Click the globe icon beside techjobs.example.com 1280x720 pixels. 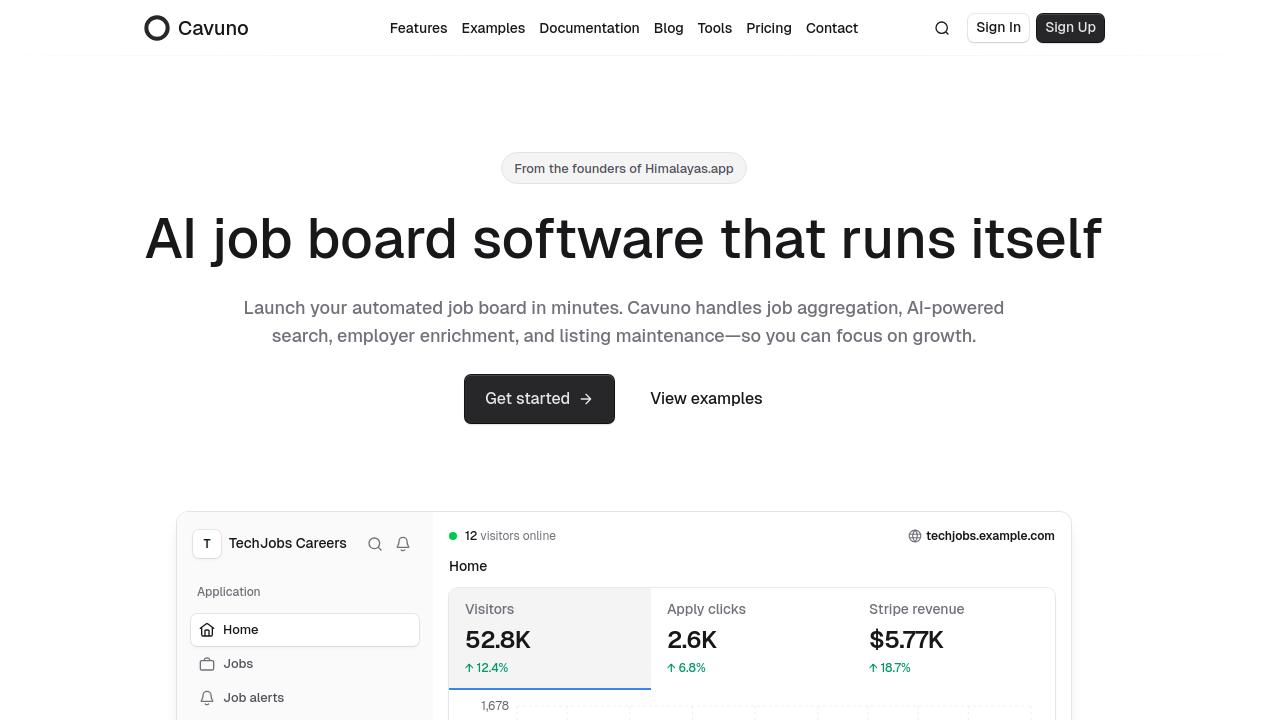(x=915, y=536)
